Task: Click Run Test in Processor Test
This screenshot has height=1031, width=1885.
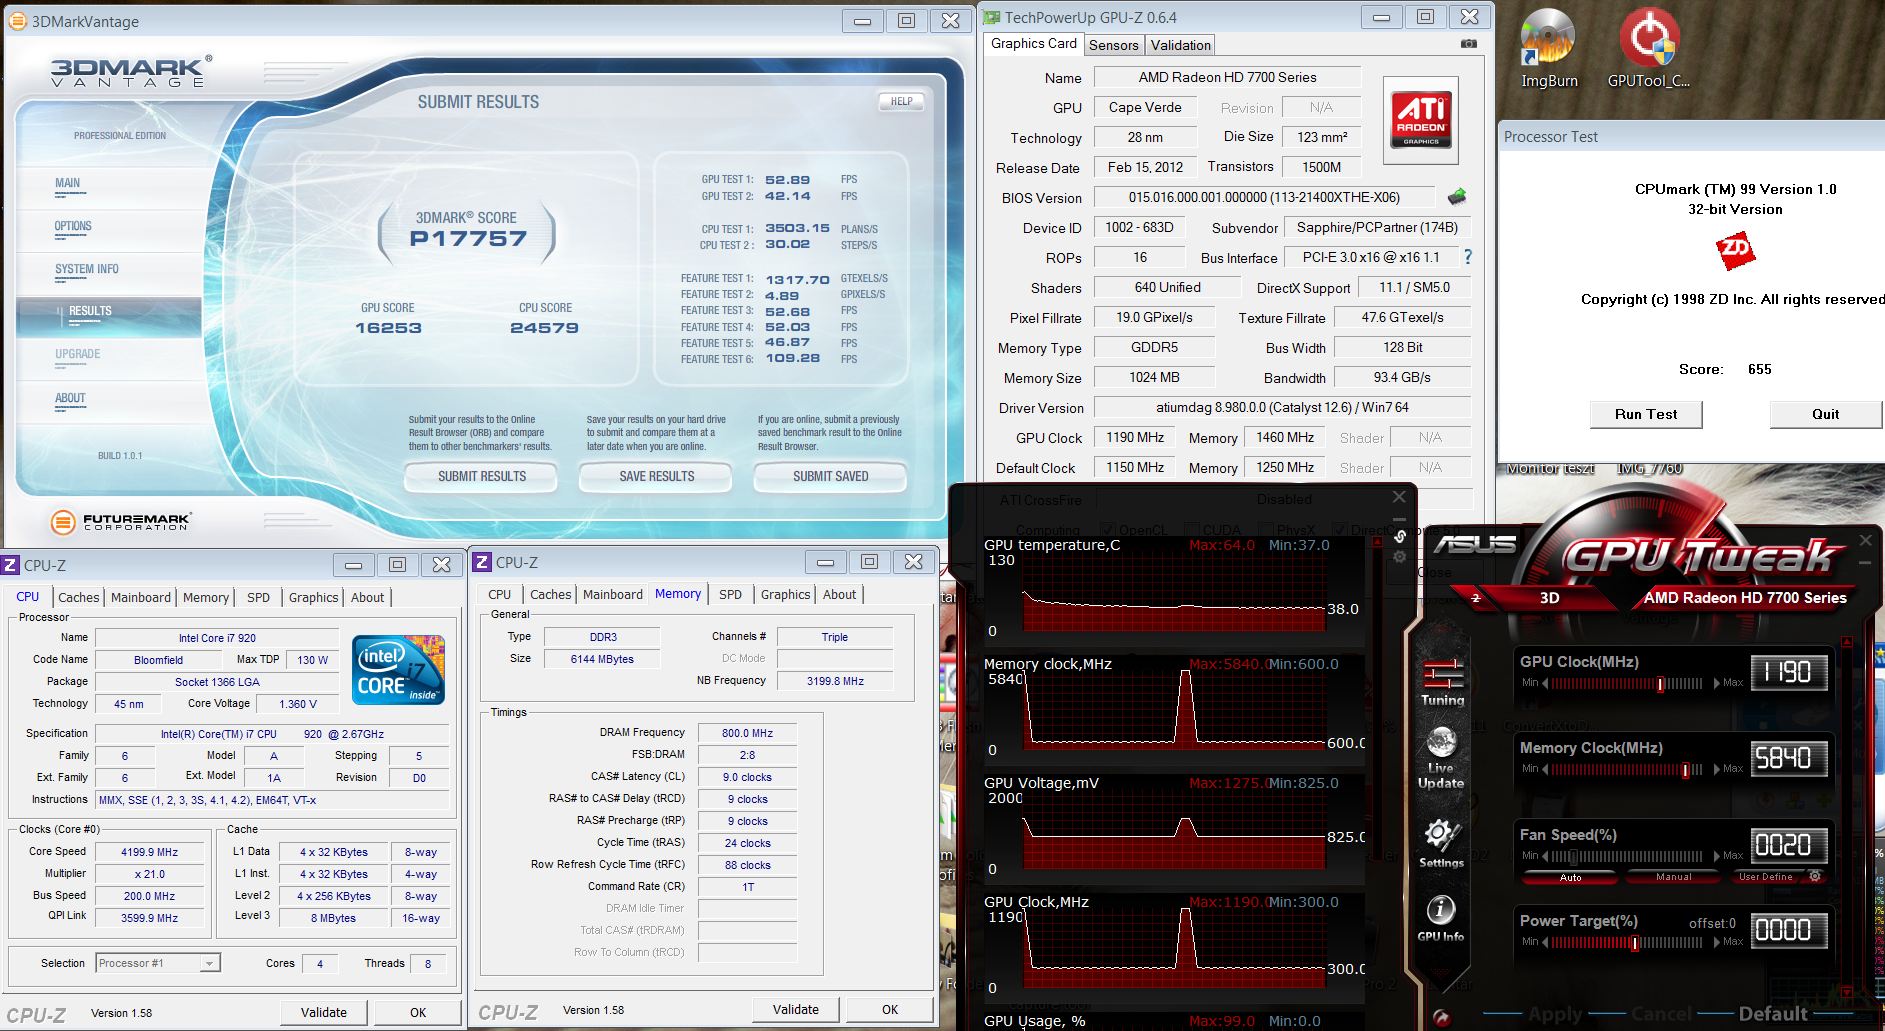Action: coord(1646,414)
